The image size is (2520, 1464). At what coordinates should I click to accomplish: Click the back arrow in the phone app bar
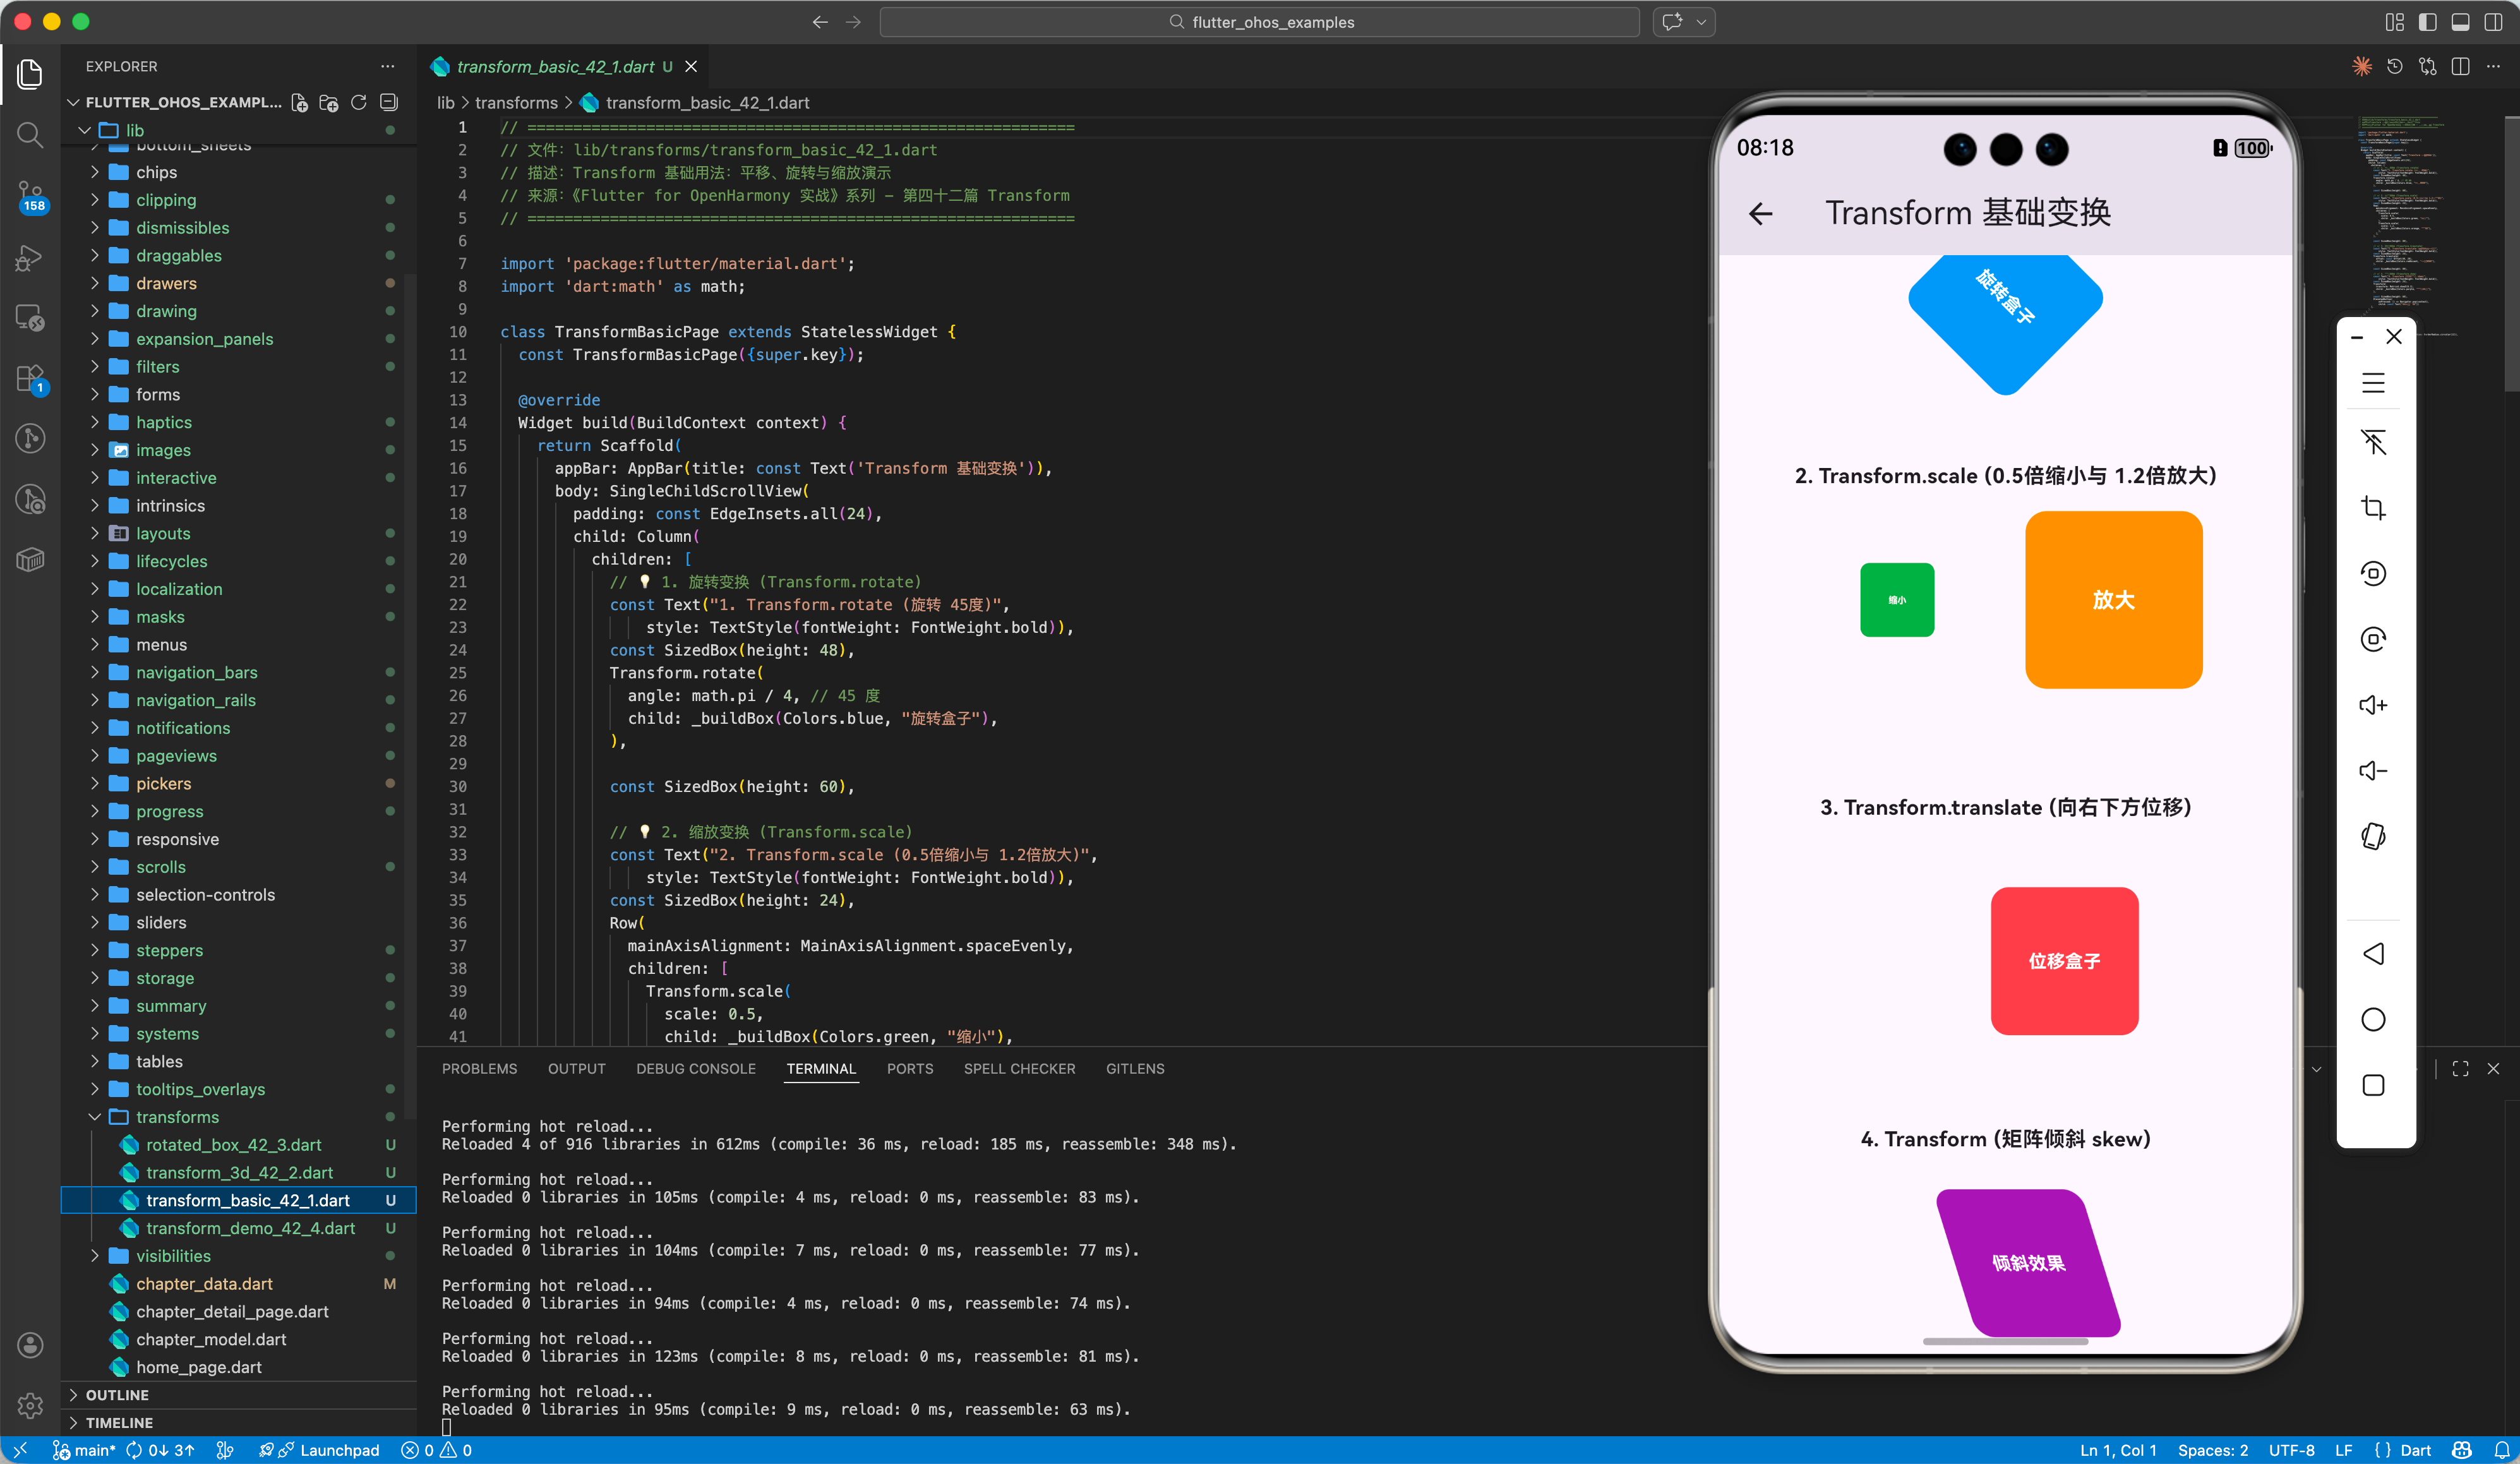tap(1761, 213)
